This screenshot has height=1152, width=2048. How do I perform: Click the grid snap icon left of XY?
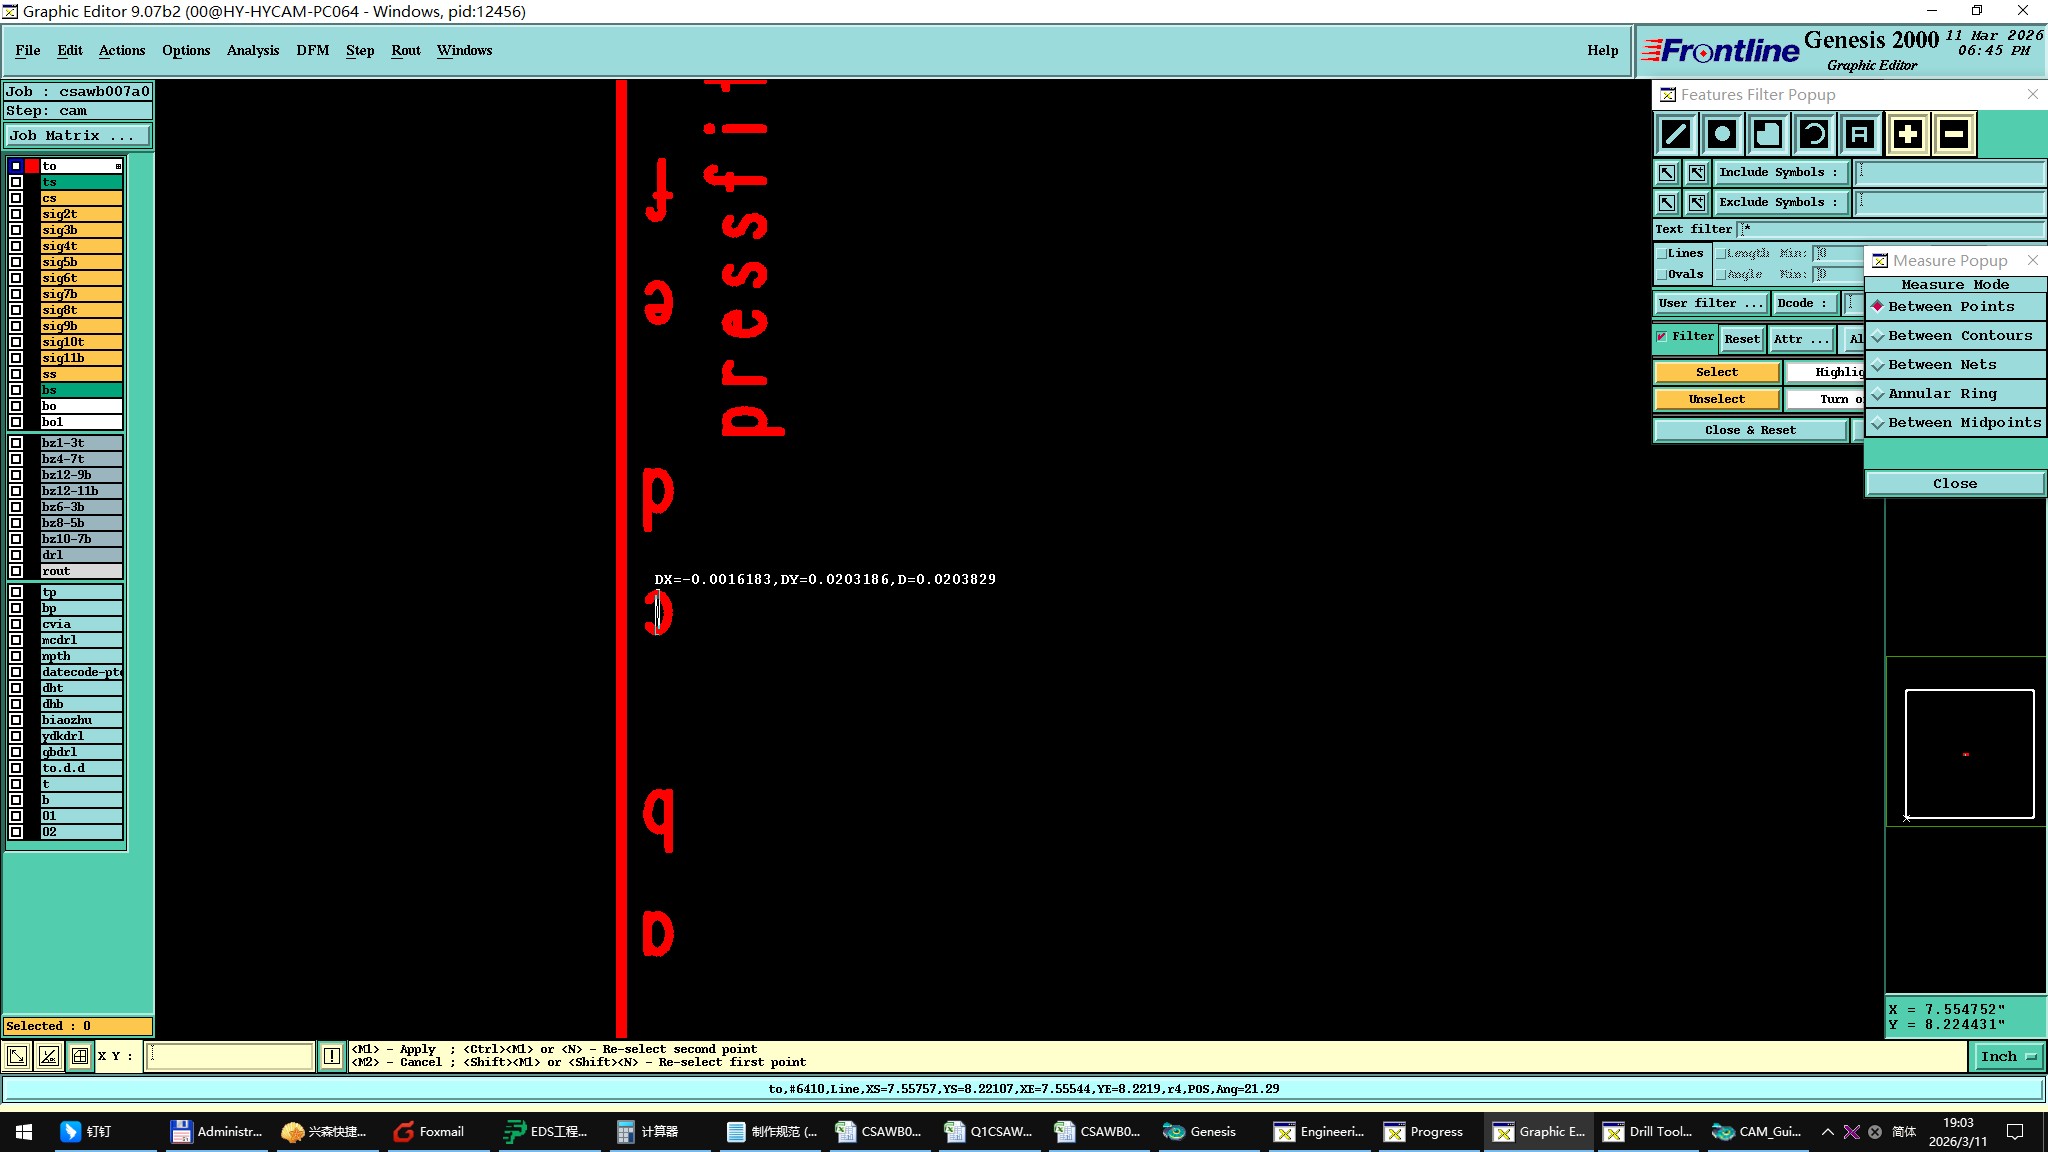80,1056
